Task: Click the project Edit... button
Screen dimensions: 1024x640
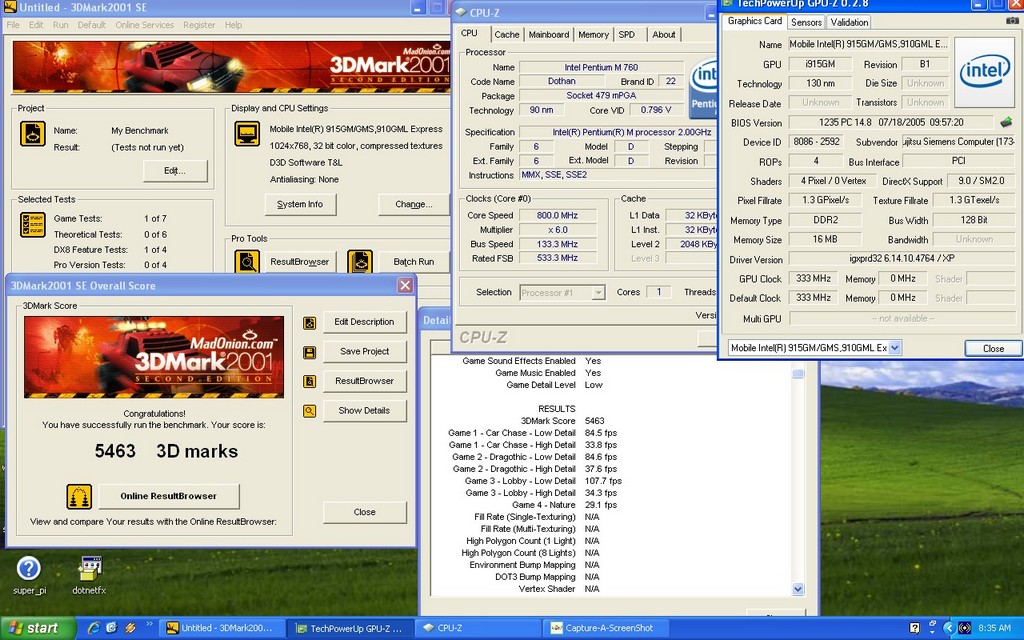Action: pos(175,170)
